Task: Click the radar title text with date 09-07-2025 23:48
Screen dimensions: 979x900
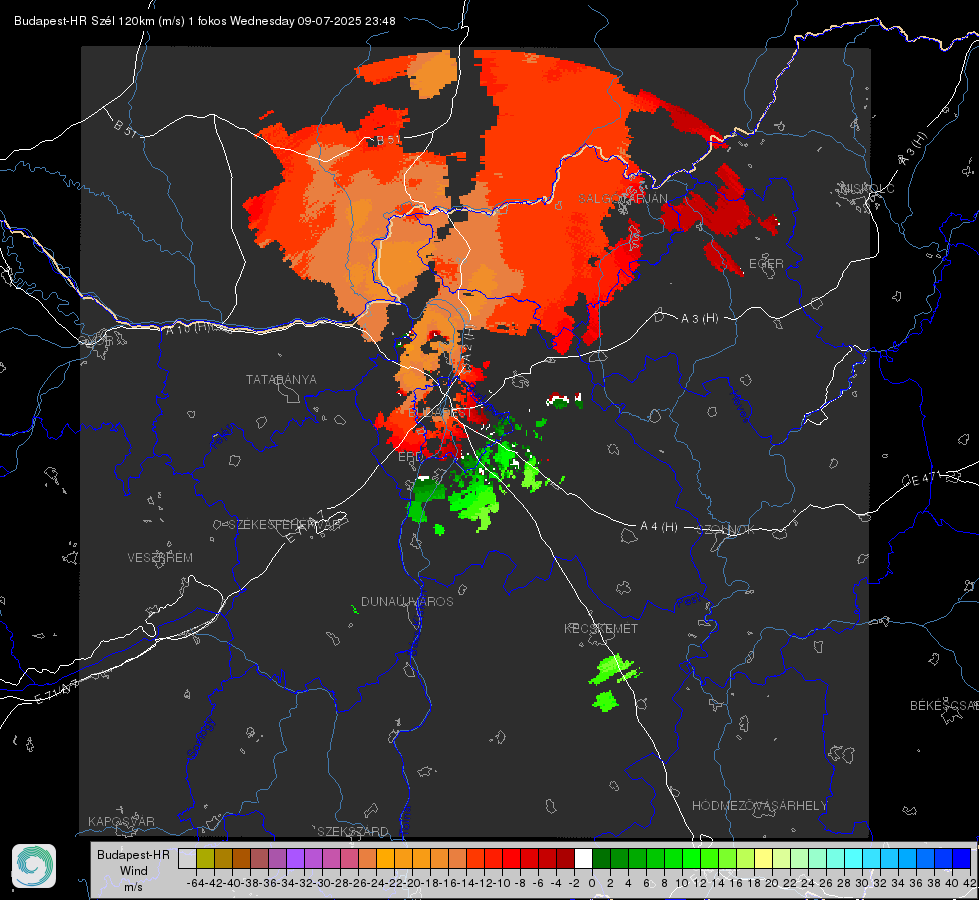Action: (x=205, y=21)
